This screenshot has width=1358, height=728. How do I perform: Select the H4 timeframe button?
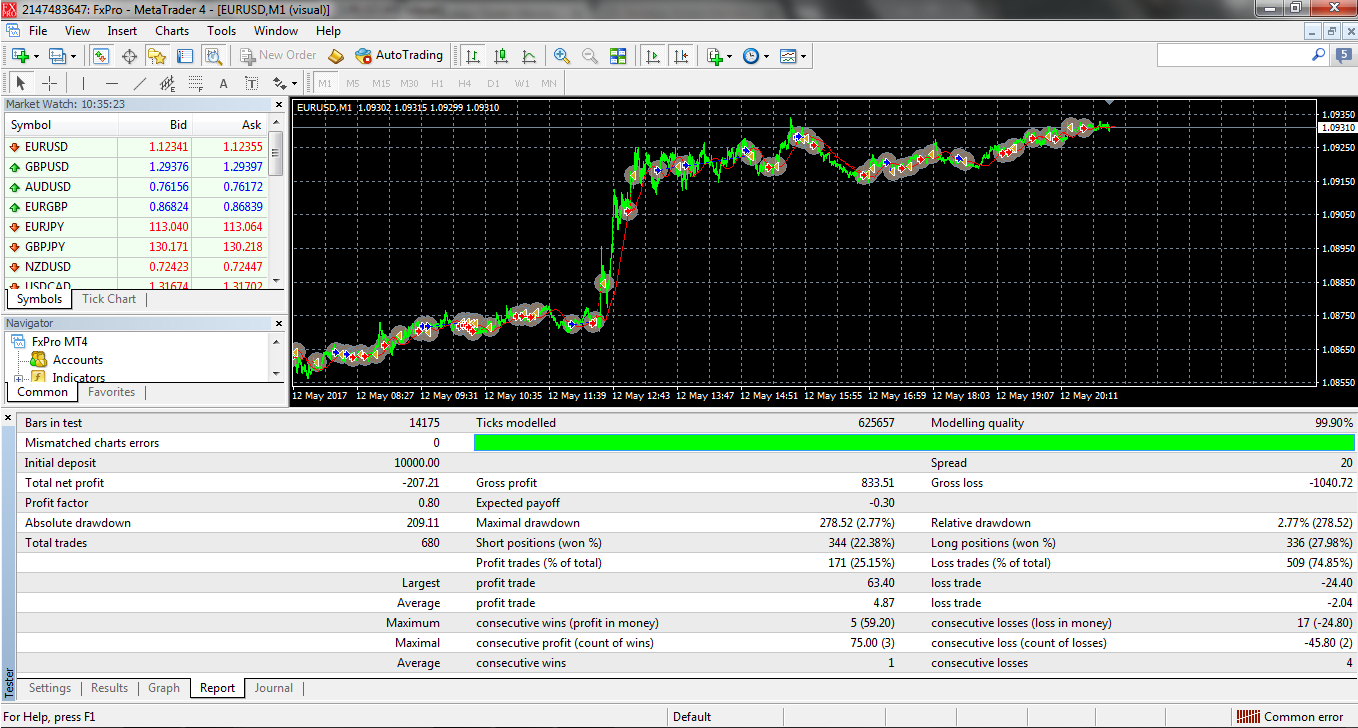(x=465, y=83)
